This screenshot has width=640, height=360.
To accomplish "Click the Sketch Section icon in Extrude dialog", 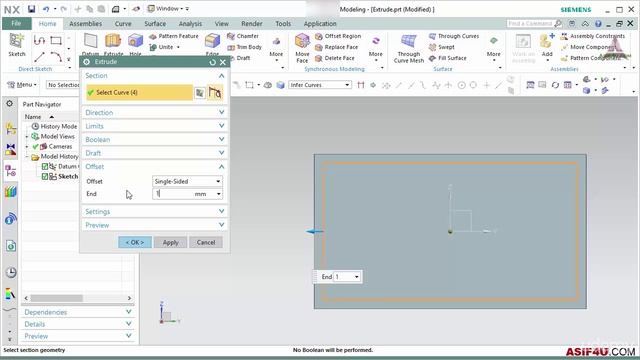I will (200, 93).
